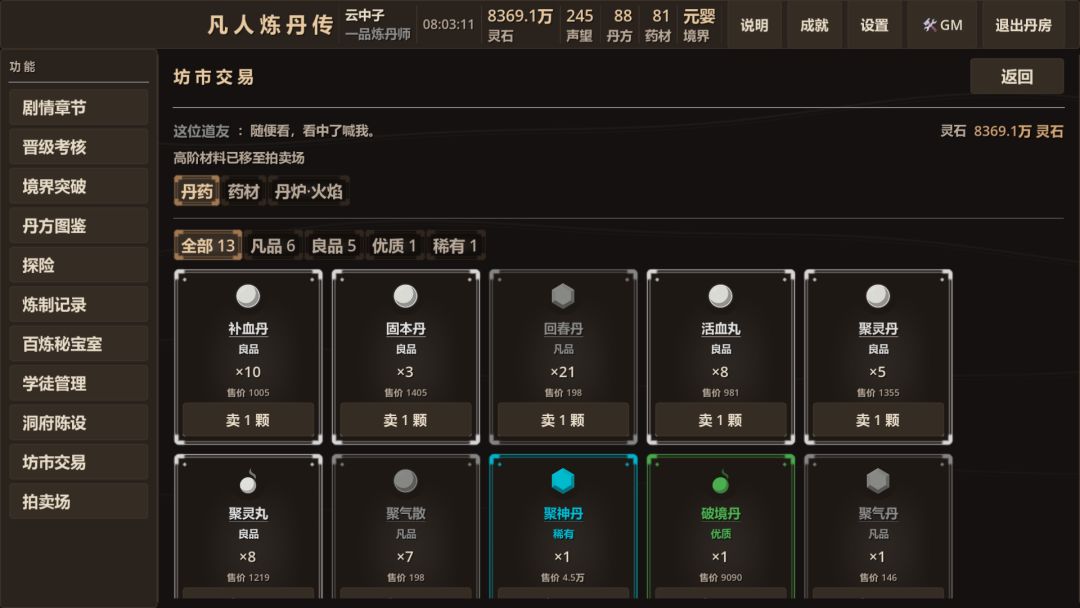Click the 返回 back button

[x=1017, y=76]
